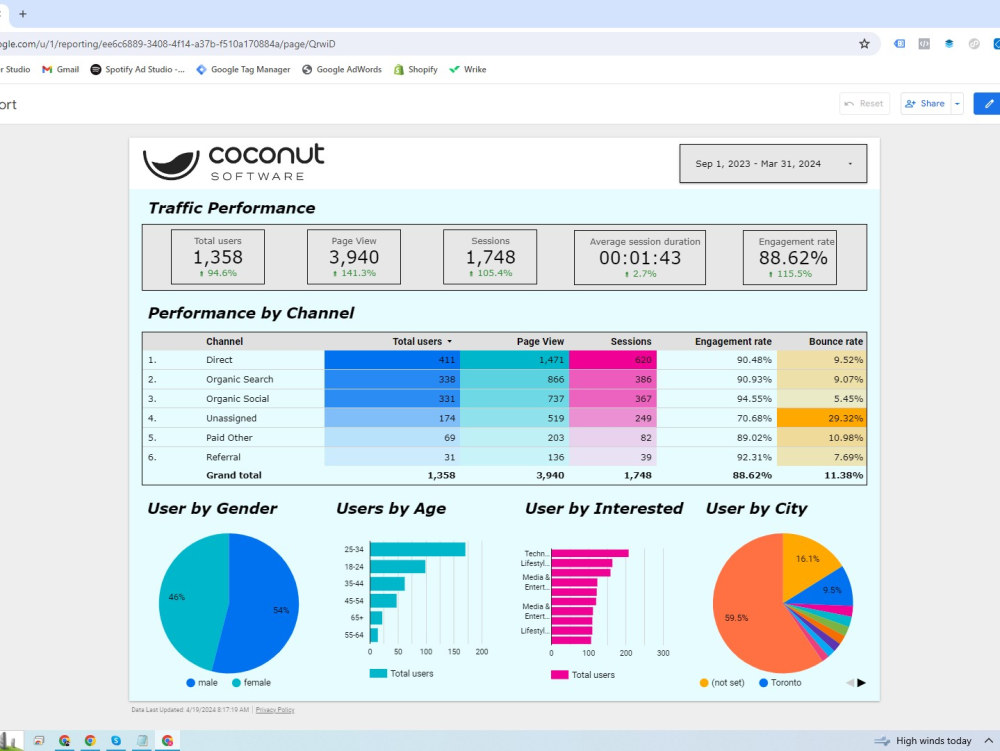Bookmark this page with the star icon
The width and height of the screenshot is (1000, 751).
(864, 44)
